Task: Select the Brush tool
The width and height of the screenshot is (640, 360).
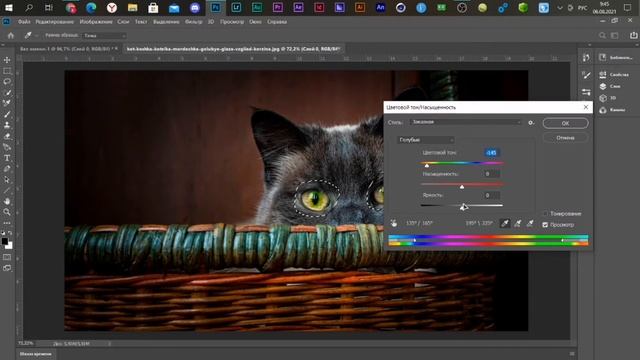Action: (x=7, y=115)
